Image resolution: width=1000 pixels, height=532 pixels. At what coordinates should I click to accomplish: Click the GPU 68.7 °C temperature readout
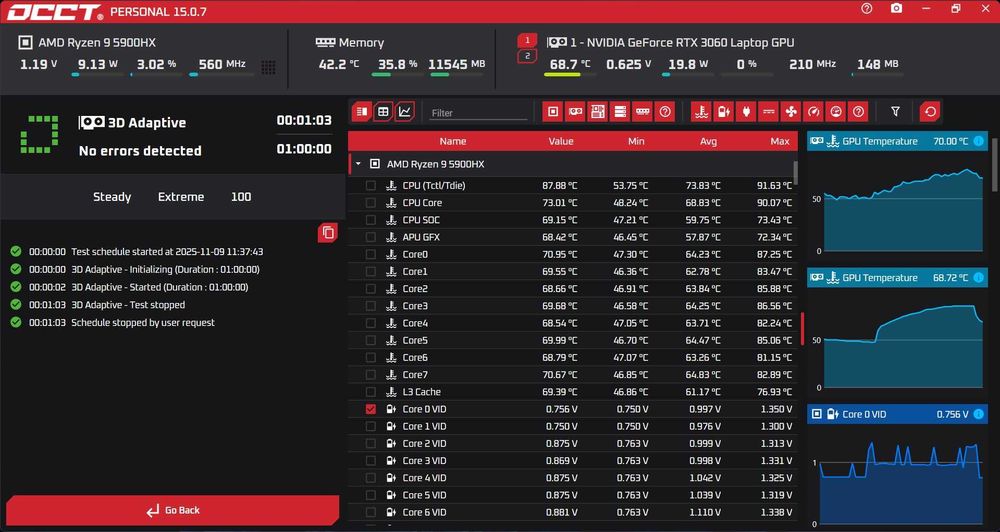pos(570,64)
